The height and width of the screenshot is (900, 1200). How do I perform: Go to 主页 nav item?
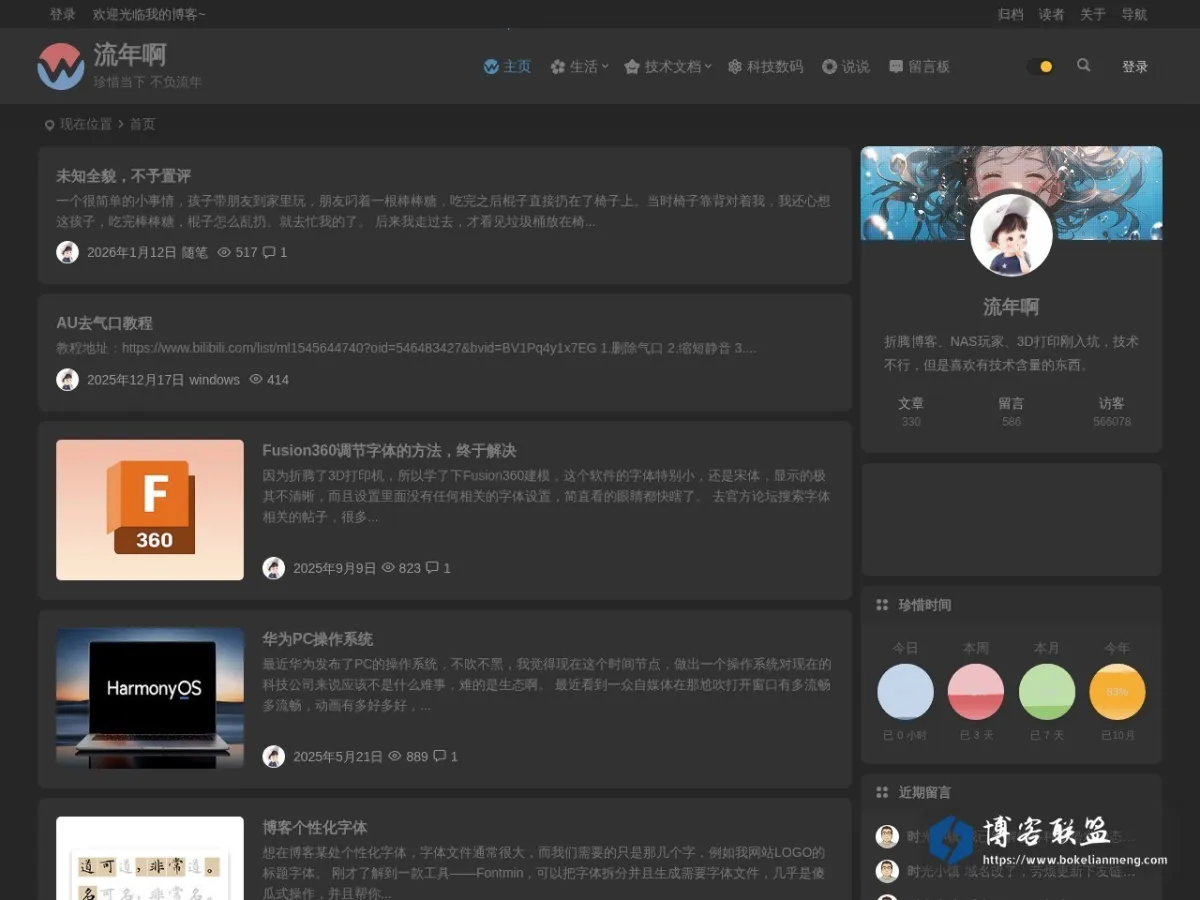click(x=507, y=67)
